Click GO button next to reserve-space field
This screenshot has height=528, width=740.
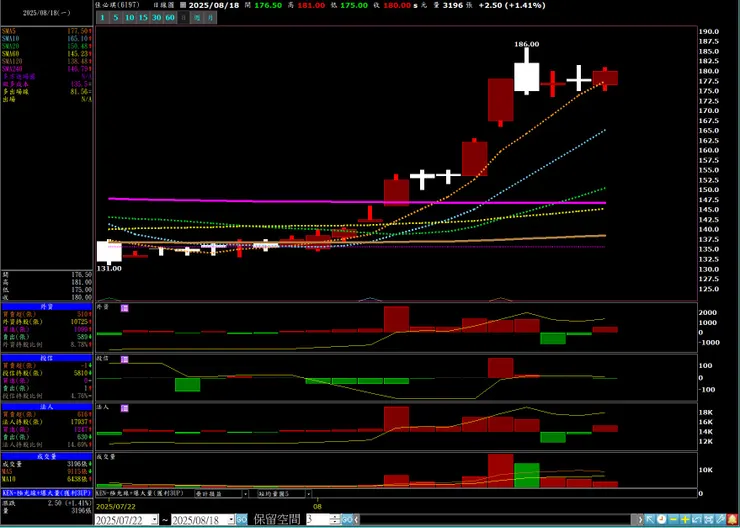pyautogui.click(x=347, y=520)
